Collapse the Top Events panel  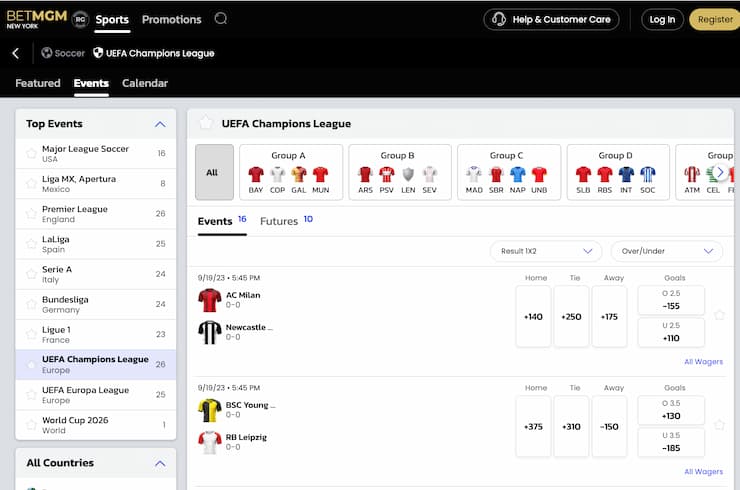(160, 124)
